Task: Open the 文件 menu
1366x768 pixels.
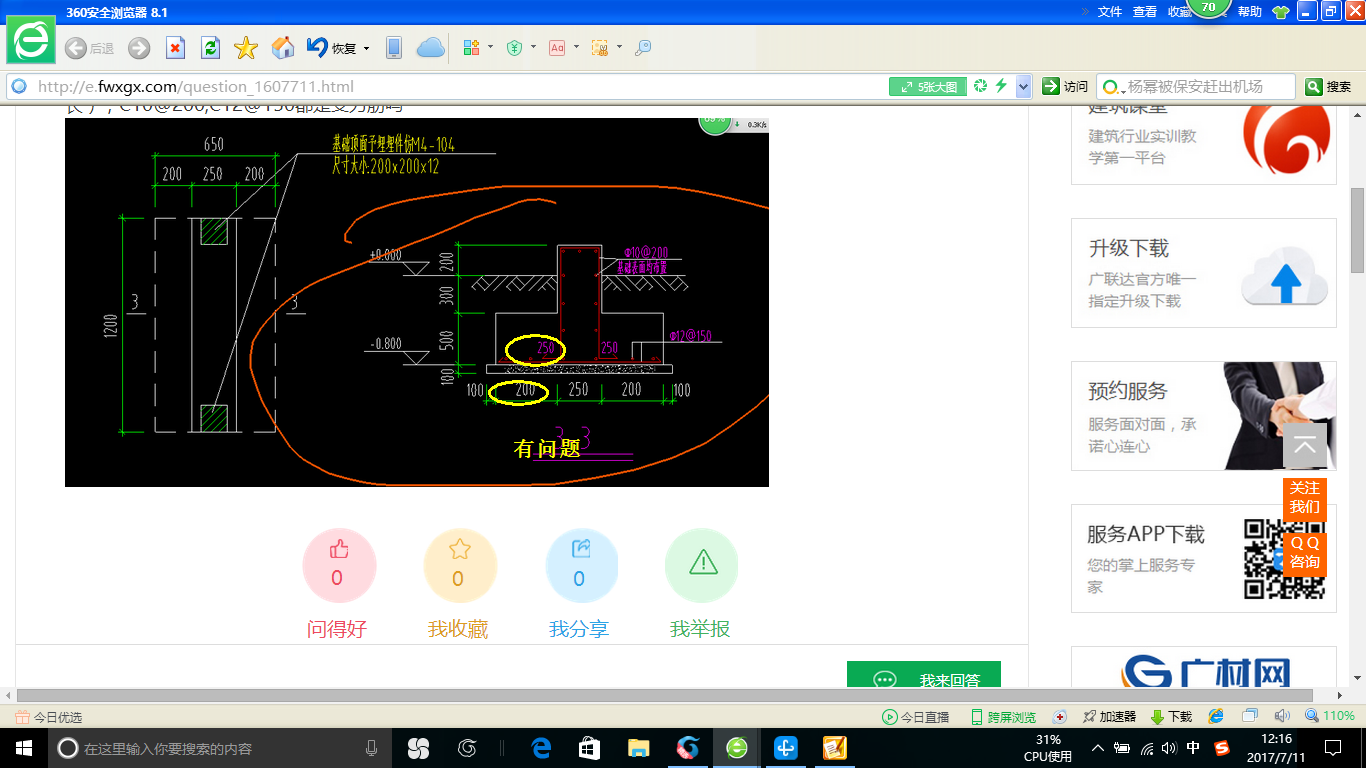Action: coord(1110,12)
